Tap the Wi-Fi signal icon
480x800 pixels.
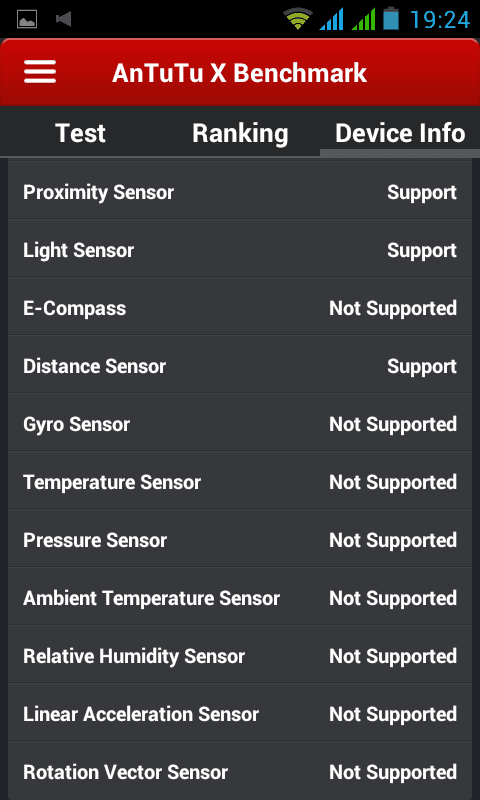pyautogui.click(x=298, y=19)
